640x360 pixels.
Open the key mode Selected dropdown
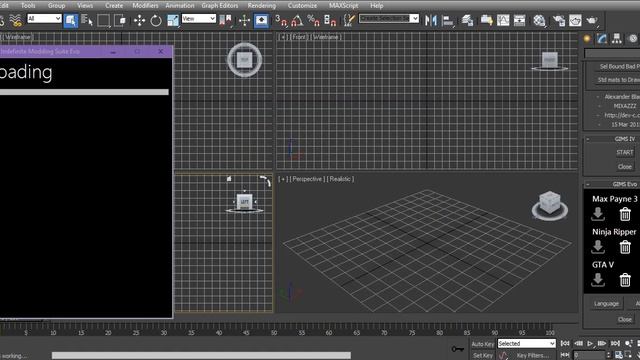pos(527,344)
